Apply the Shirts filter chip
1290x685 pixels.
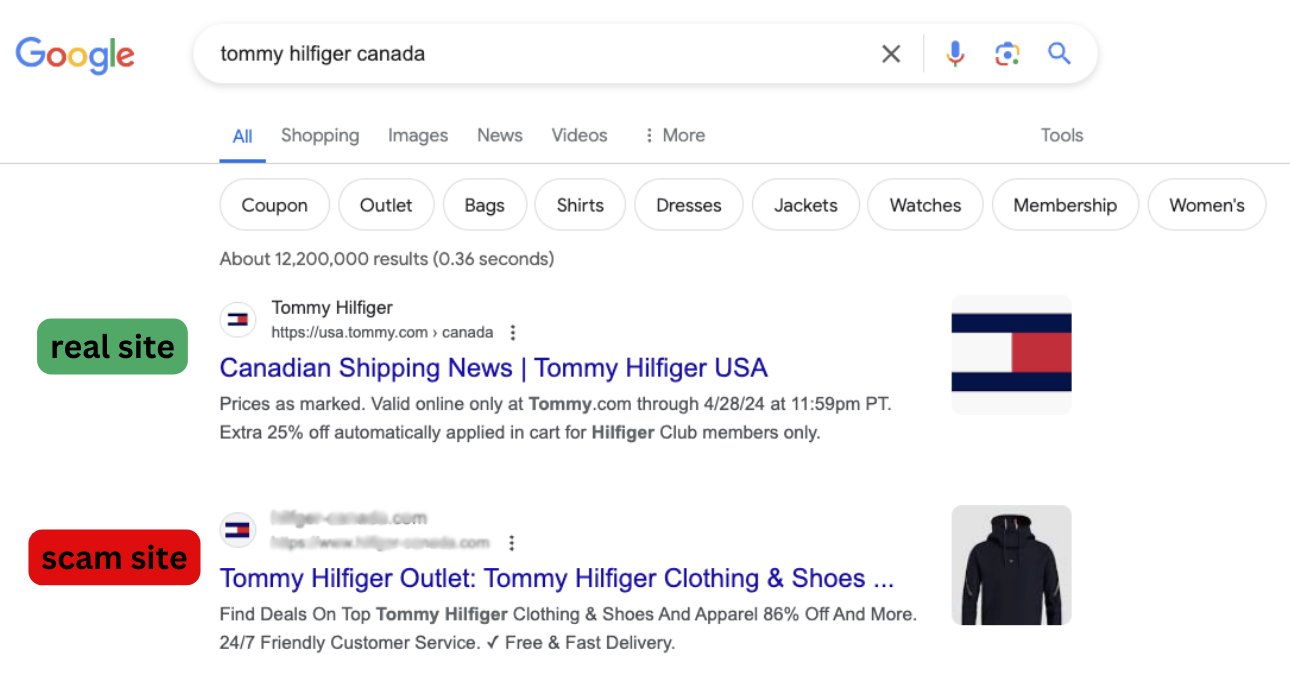tap(580, 205)
